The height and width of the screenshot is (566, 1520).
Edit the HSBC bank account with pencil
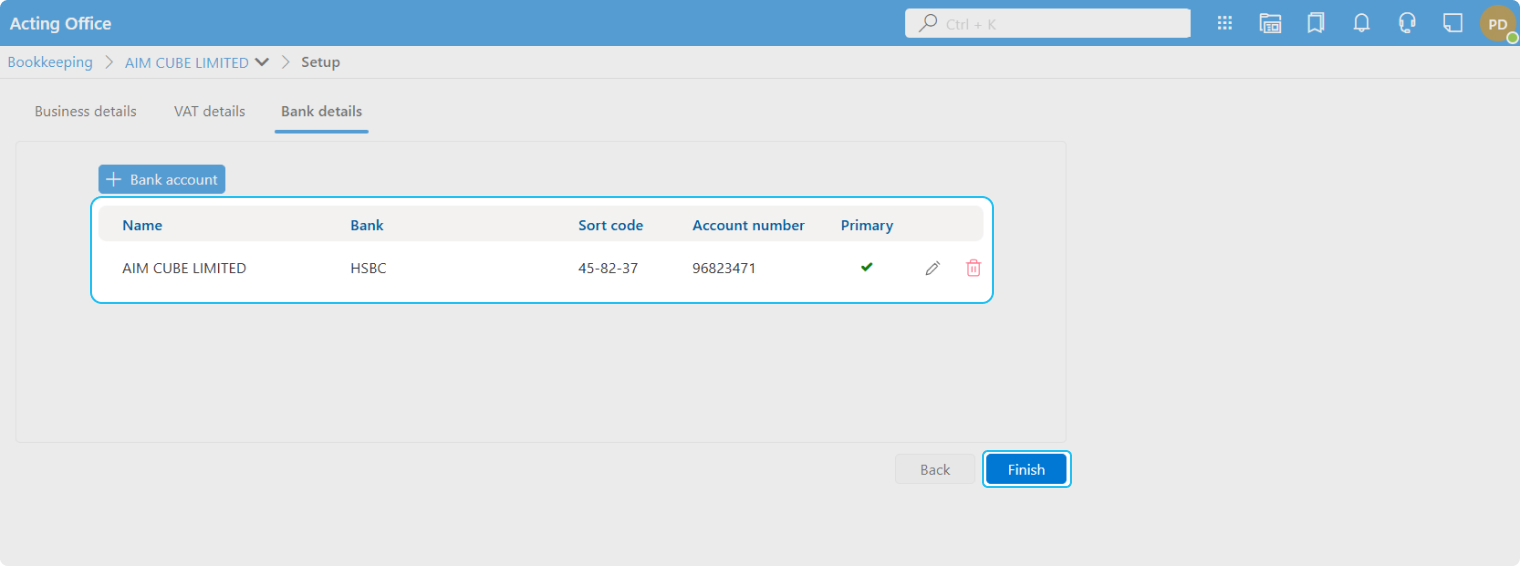tap(932, 268)
